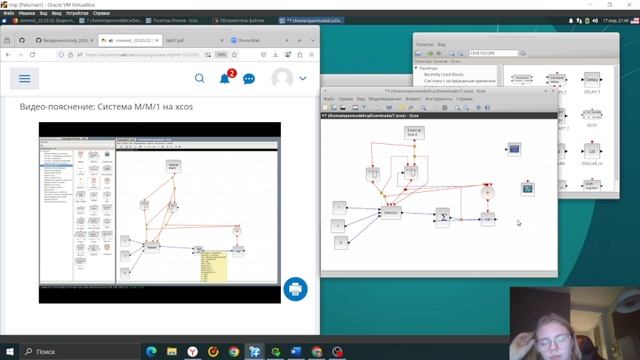This screenshot has width=640, height=360.
Task: Play the M/M/1 xcos explanation video
Action: [160, 213]
